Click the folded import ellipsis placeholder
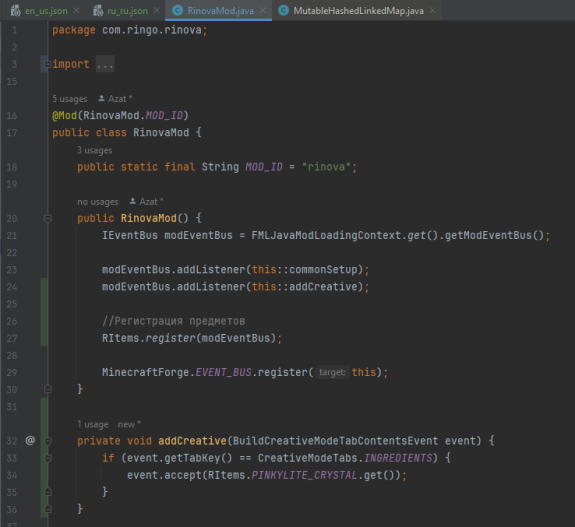This screenshot has width=575, height=527. click(x=105, y=65)
